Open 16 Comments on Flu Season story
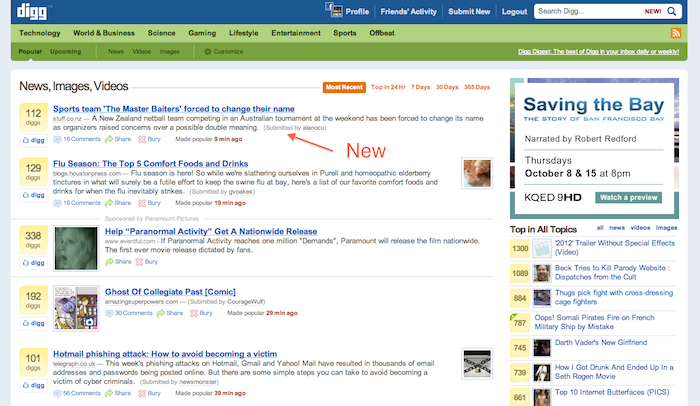Image resolution: width=700 pixels, height=406 pixels. (77, 203)
